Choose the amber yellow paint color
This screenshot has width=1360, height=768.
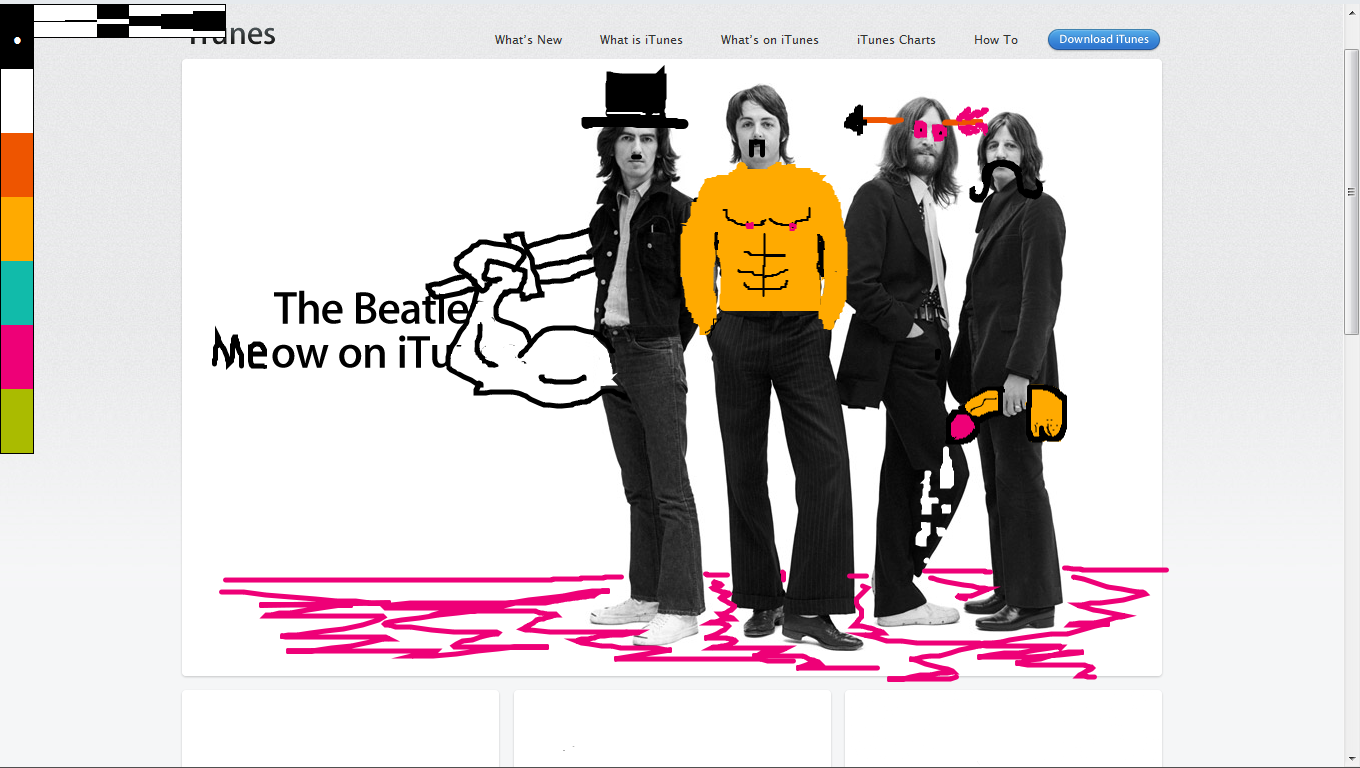pos(17,229)
